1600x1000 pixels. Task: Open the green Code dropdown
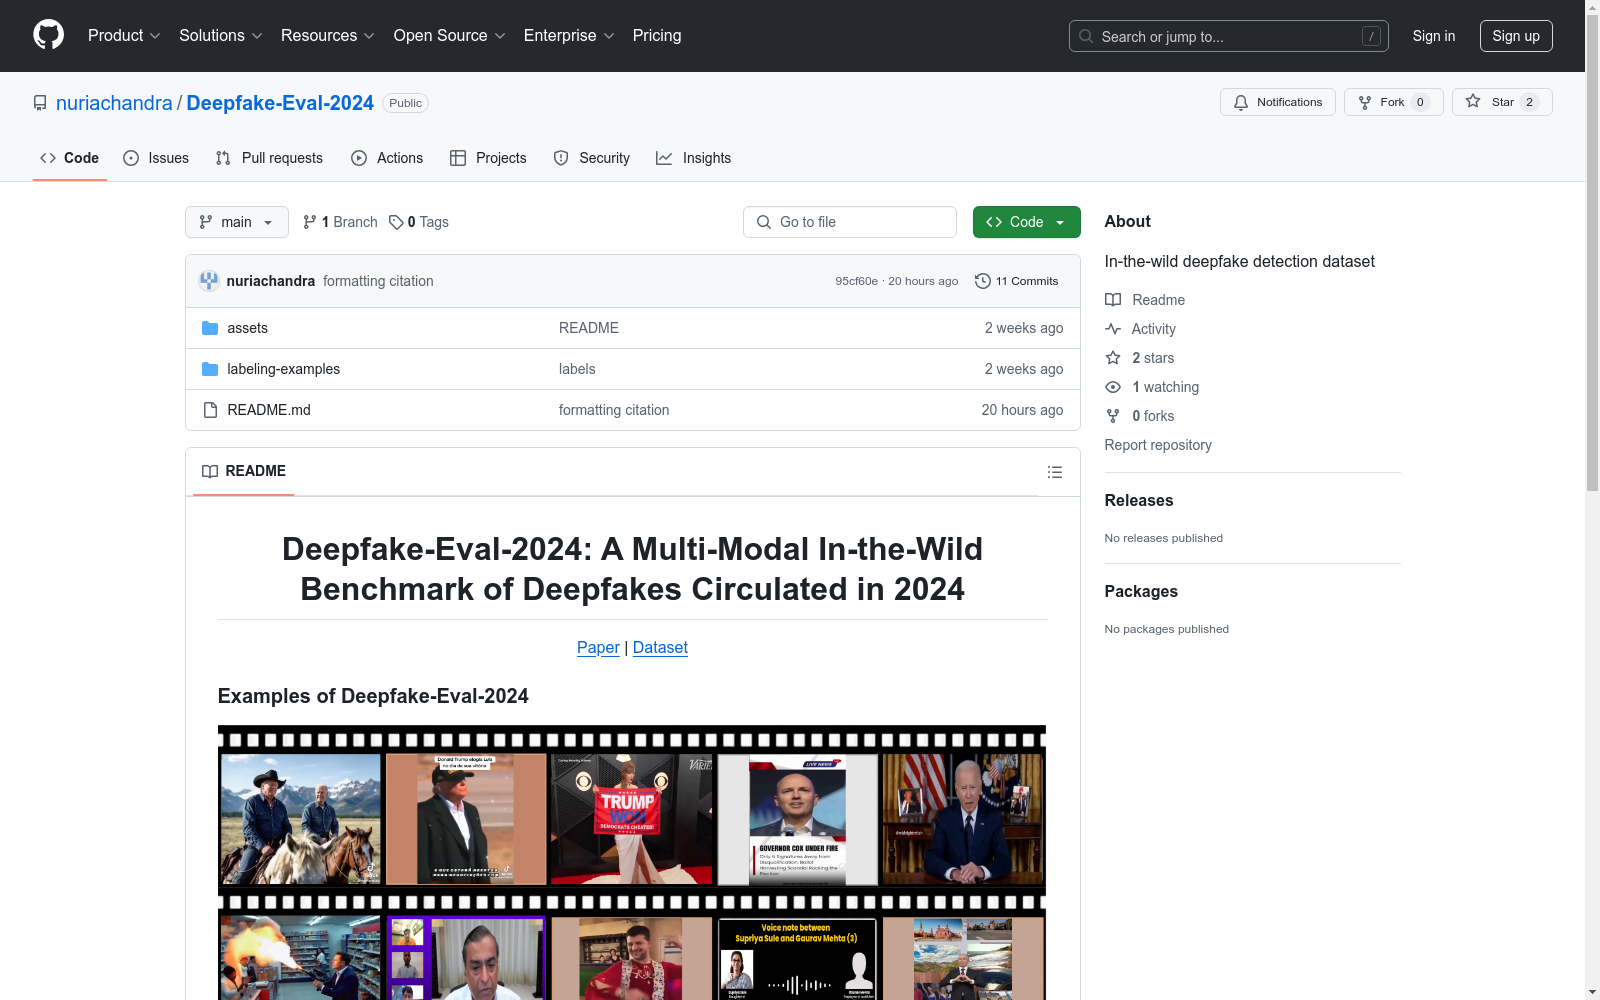1026,222
